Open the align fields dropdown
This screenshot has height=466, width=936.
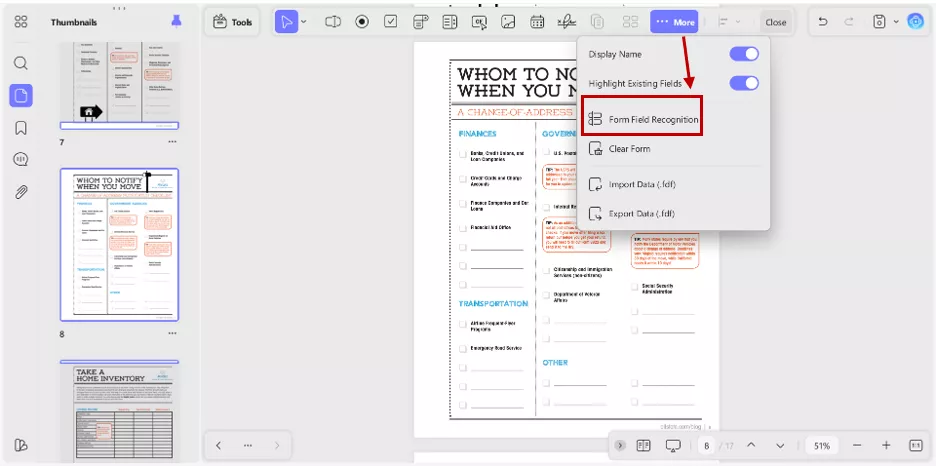pyautogui.click(x=729, y=22)
